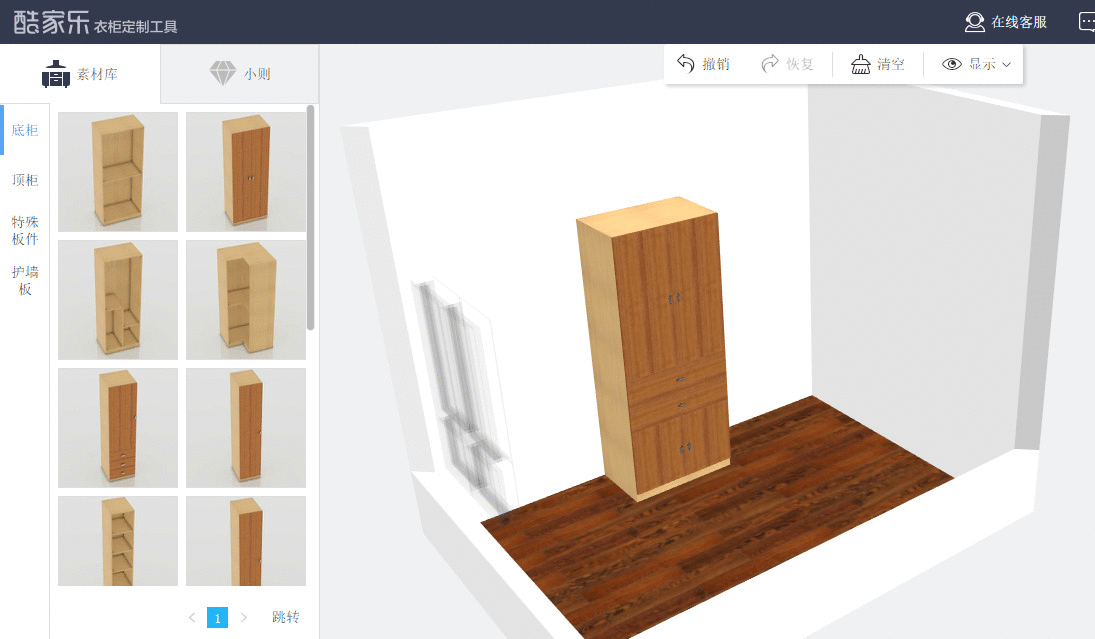Click the 衣柜定制工具 title text
The image size is (1095, 639).
pyautogui.click(x=135, y=27)
